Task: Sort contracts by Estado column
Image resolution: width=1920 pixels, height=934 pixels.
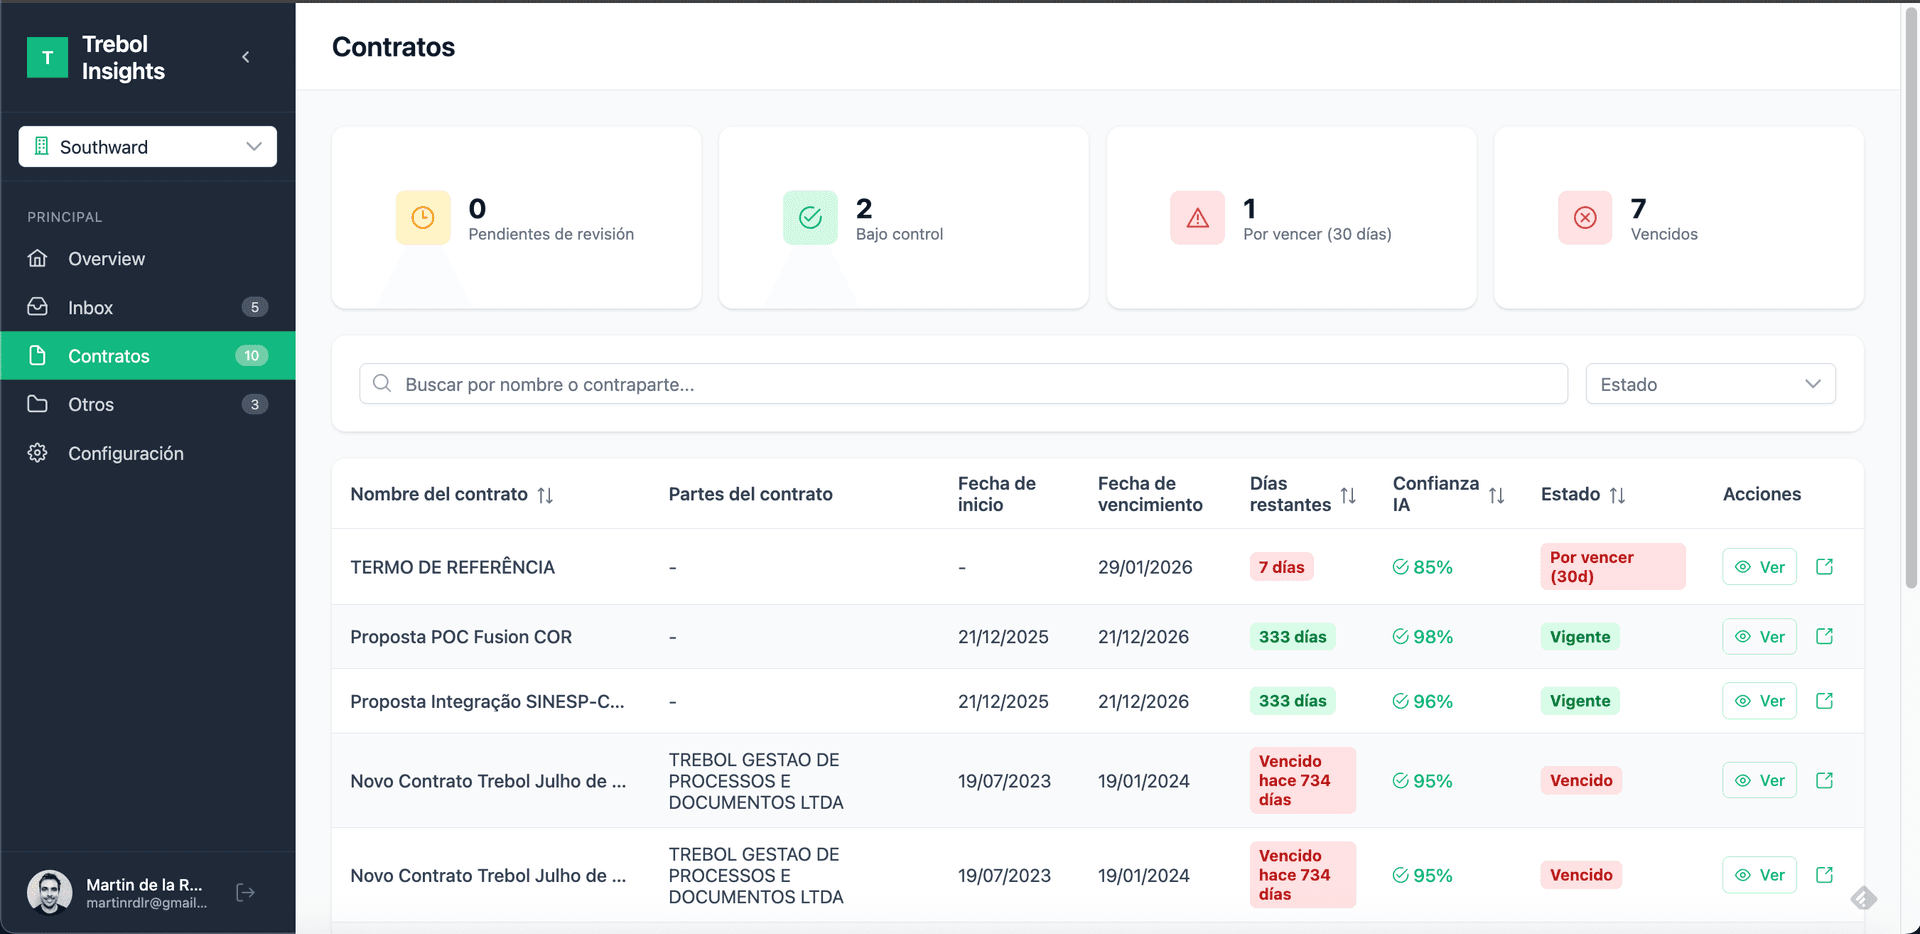Action: (1617, 495)
